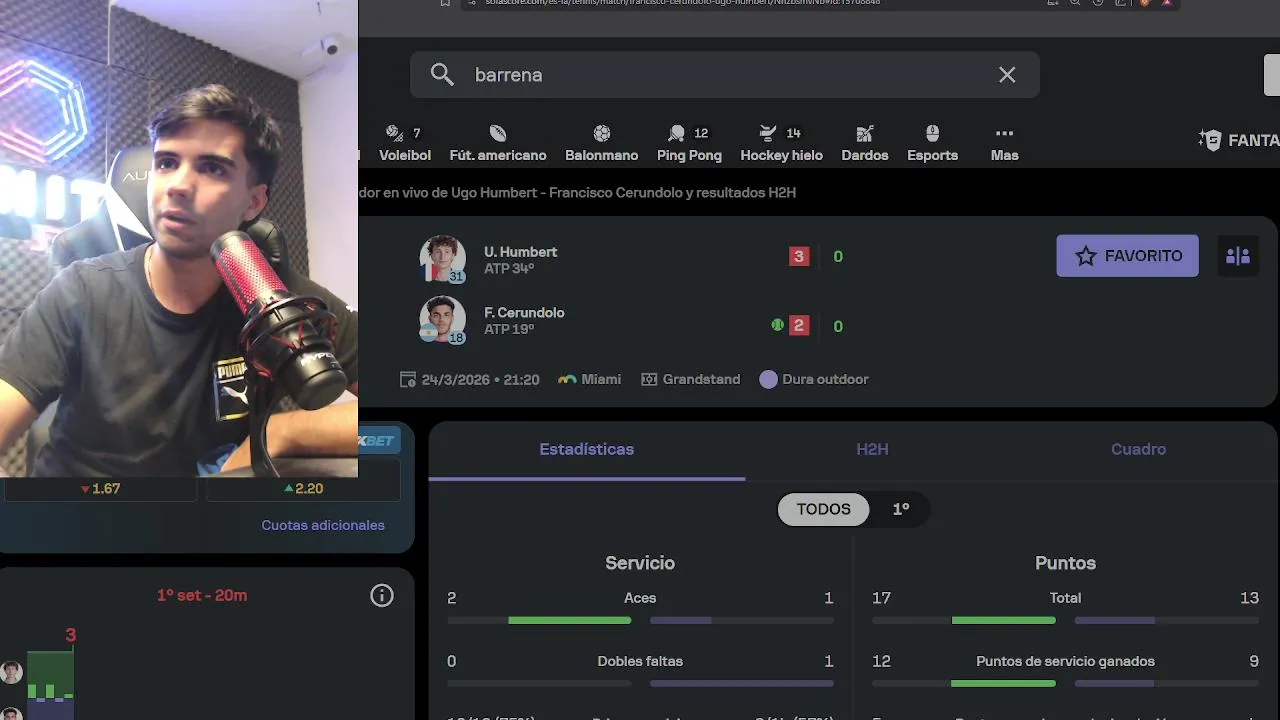This screenshot has height=720, width=1280.
Task: Expand the 'Mas' sports menu
Action: 1004,144
